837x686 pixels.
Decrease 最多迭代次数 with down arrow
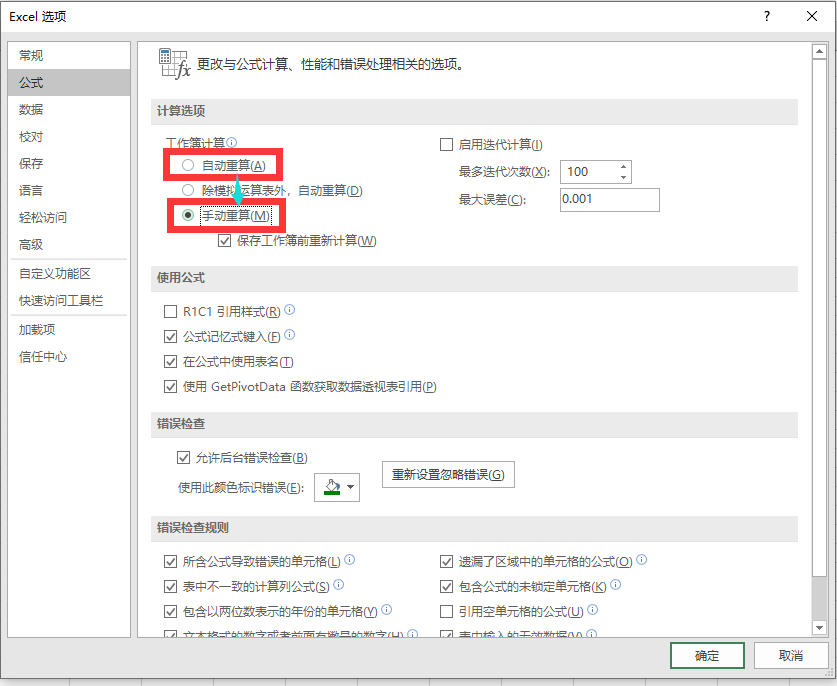pos(623,177)
